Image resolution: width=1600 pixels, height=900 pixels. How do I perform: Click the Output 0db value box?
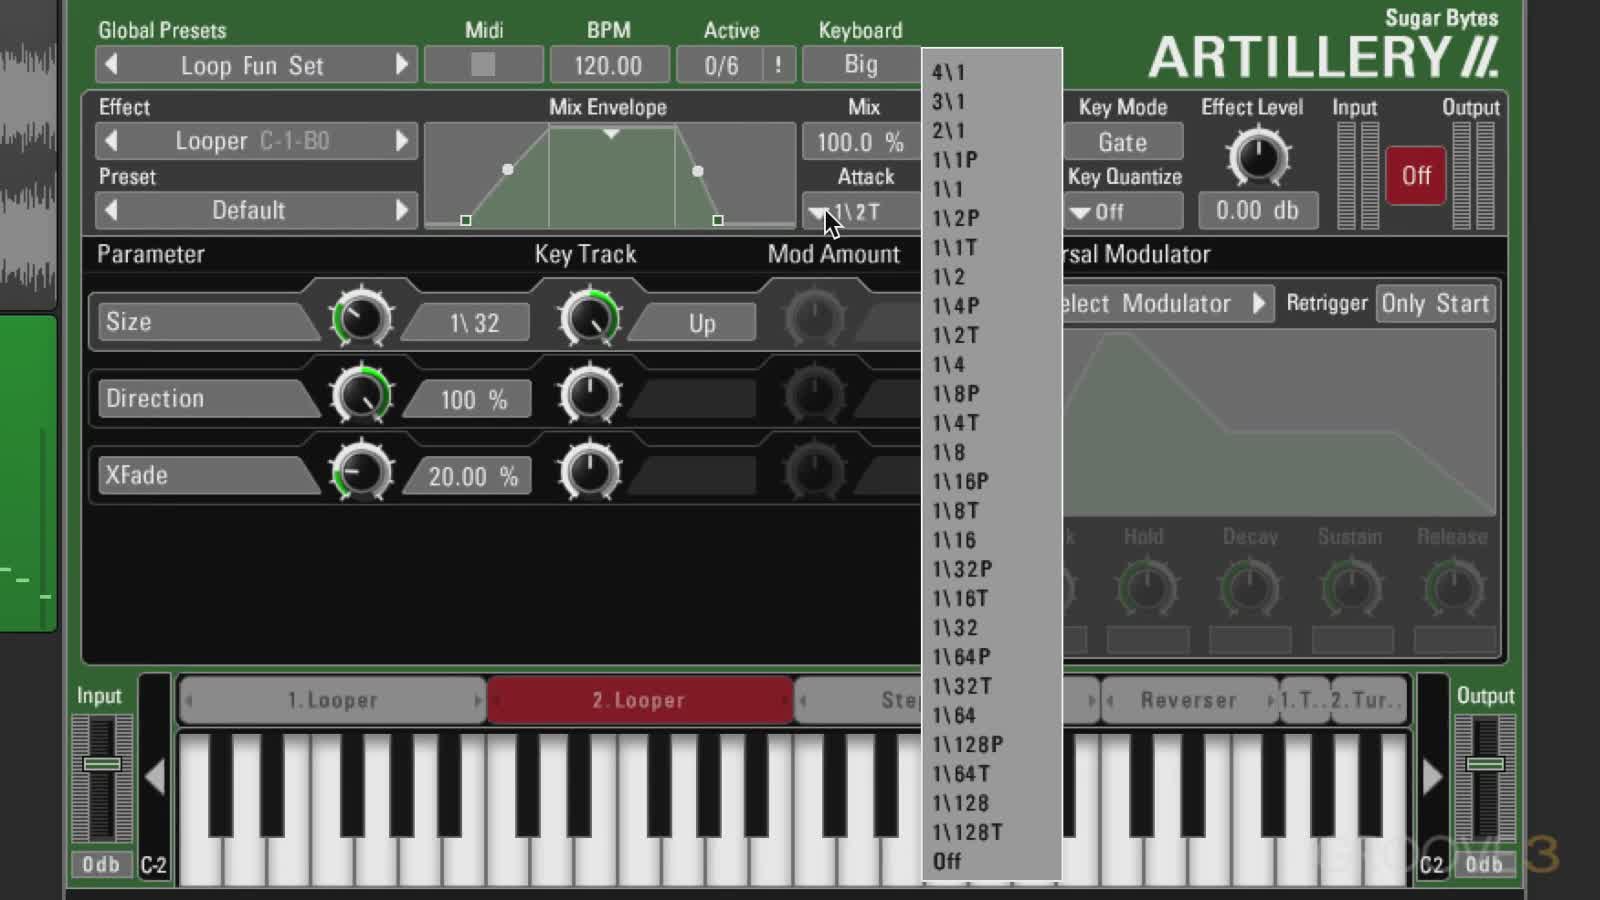[x=1485, y=864]
